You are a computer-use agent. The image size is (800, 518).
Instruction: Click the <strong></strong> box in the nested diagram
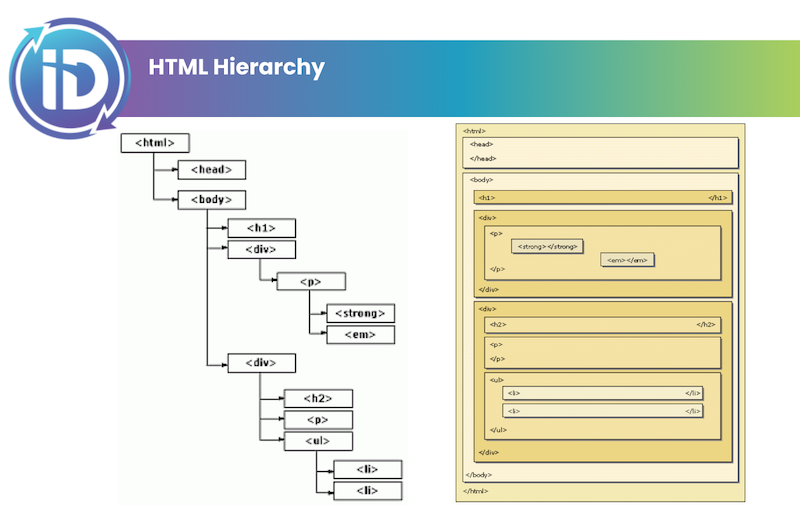click(547, 246)
